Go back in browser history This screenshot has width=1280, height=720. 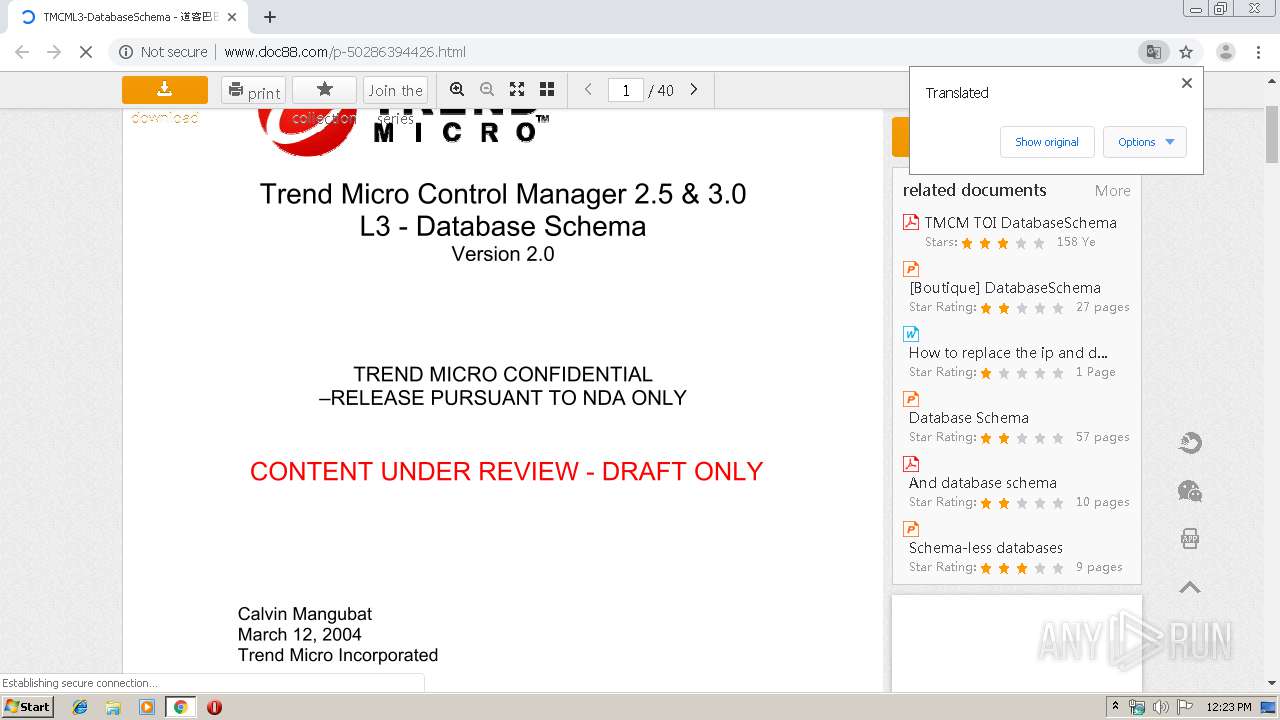(22, 52)
